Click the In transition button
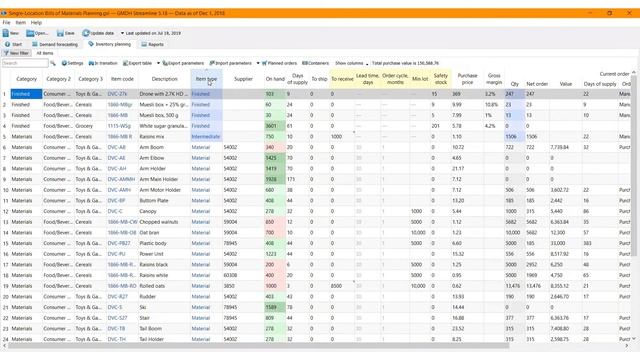 103,63
